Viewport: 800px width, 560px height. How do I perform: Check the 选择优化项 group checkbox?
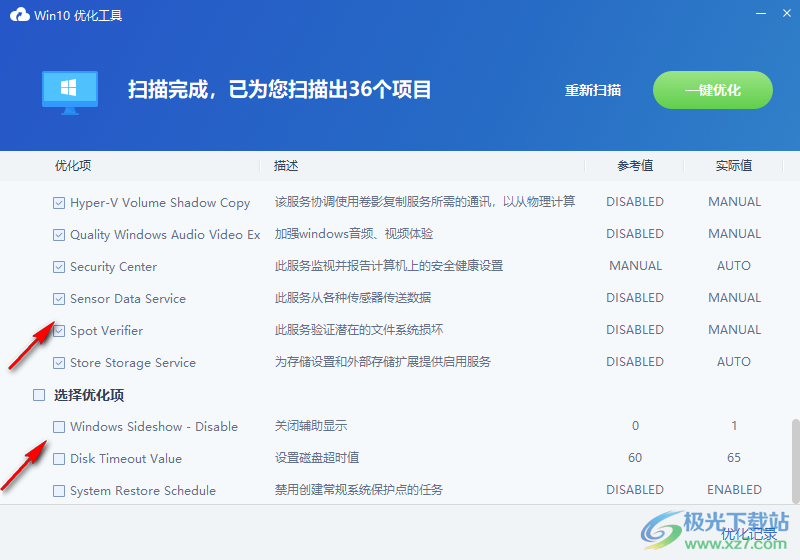click(x=39, y=395)
